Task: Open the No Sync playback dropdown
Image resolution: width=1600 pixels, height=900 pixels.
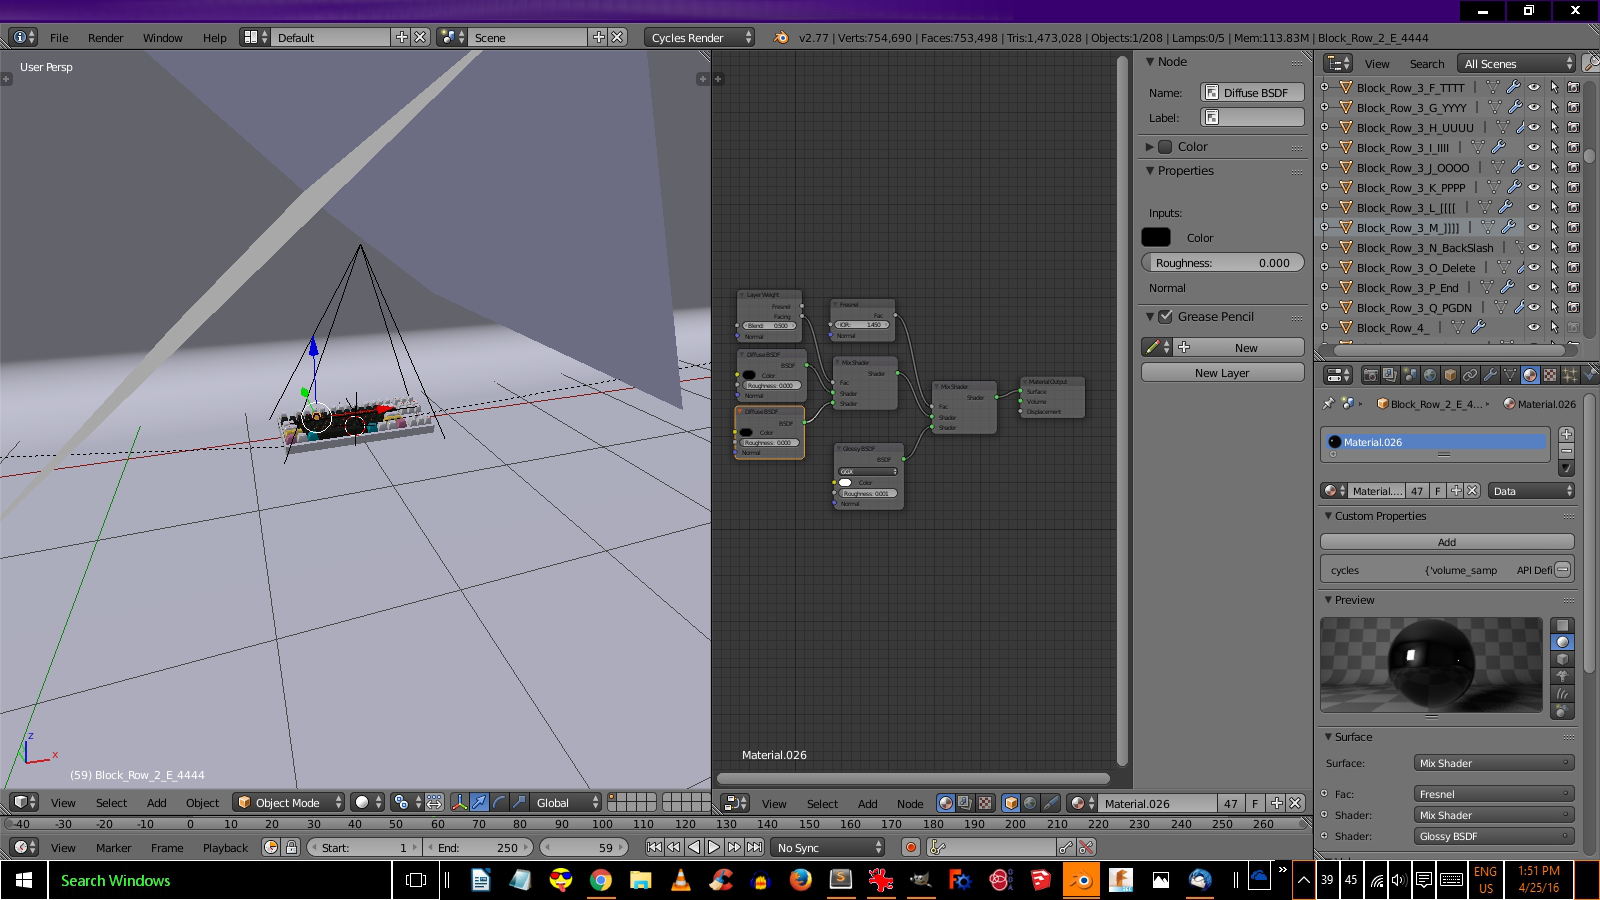Action: tap(828, 847)
